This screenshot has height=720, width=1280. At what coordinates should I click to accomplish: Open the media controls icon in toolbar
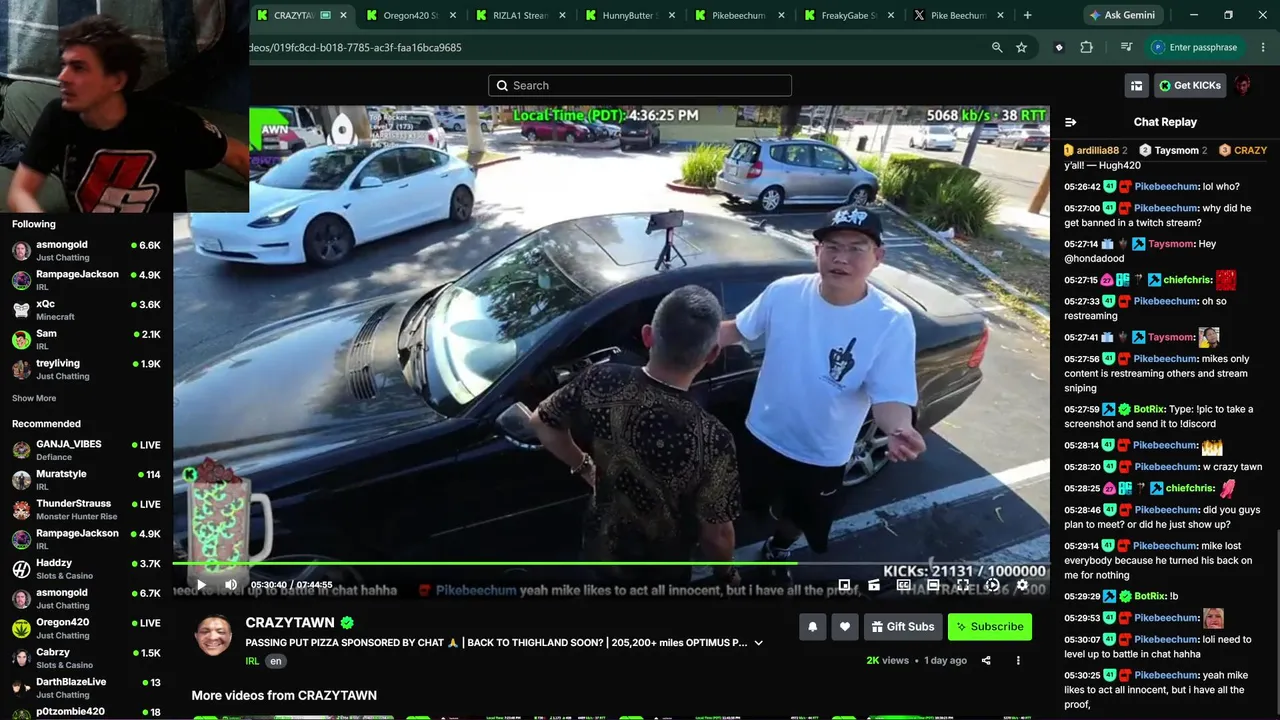1126,47
